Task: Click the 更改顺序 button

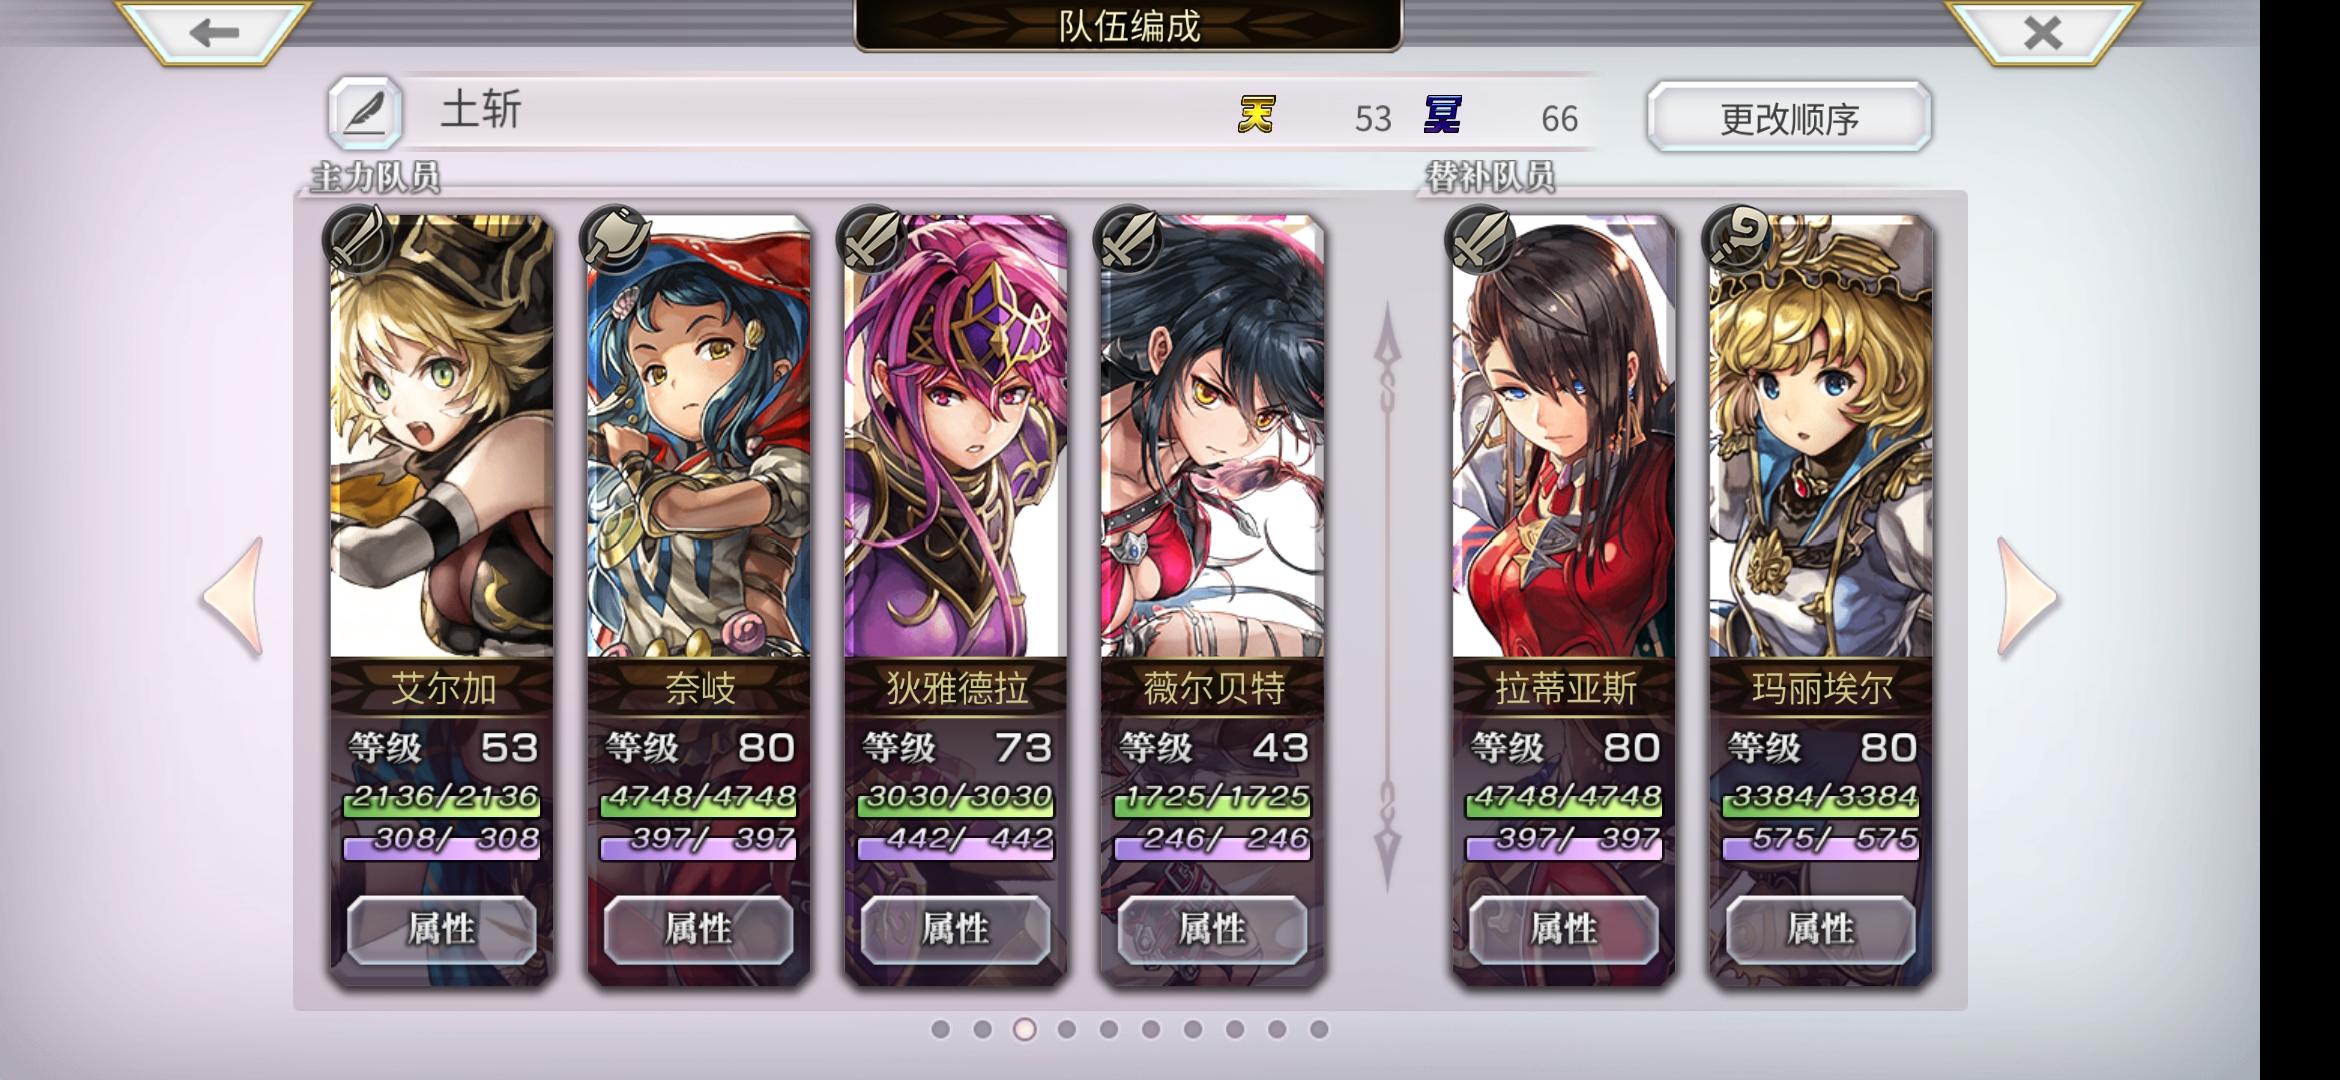Action: 1789,117
